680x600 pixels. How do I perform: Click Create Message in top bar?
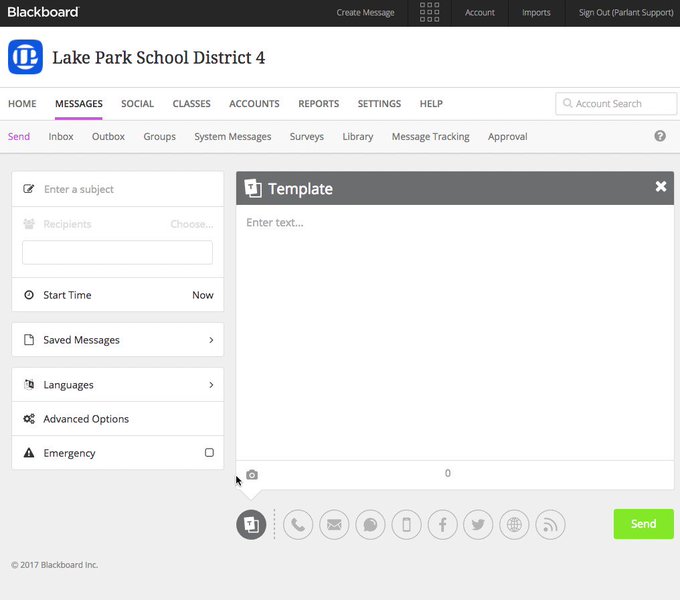pyautogui.click(x=366, y=13)
